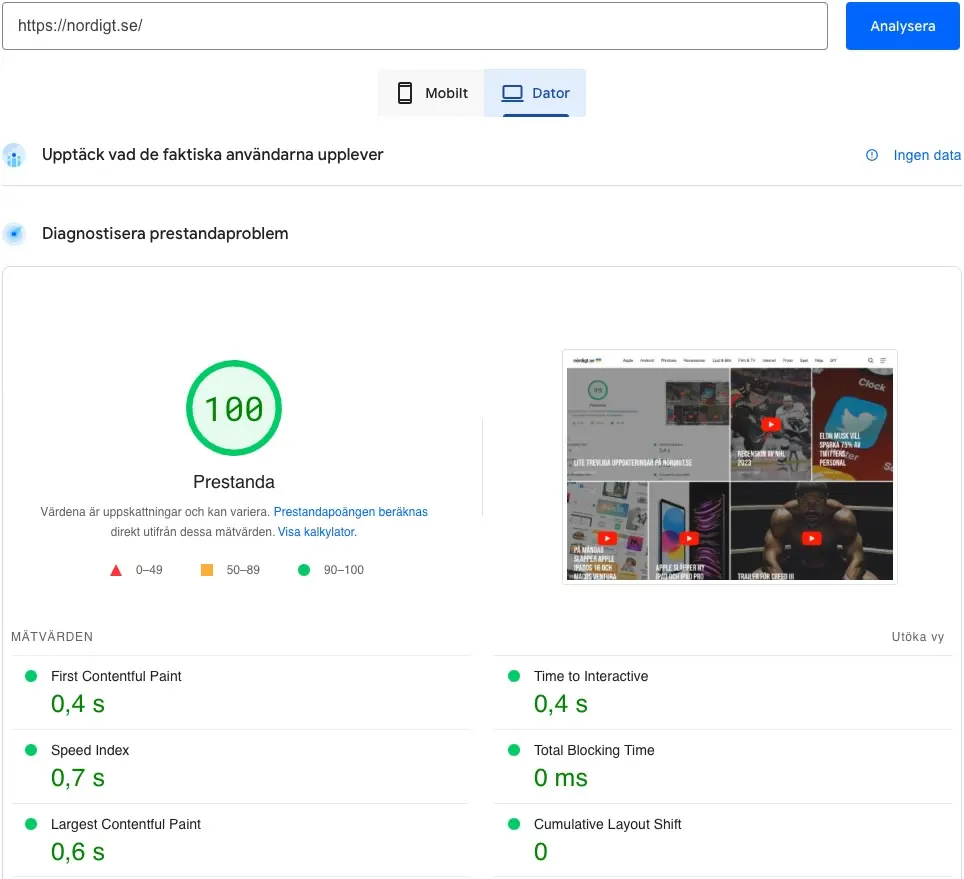Image resolution: width=964 pixels, height=879 pixels.
Task: Click the orange square 50–89 legend icon
Action: (x=207, y=570)
